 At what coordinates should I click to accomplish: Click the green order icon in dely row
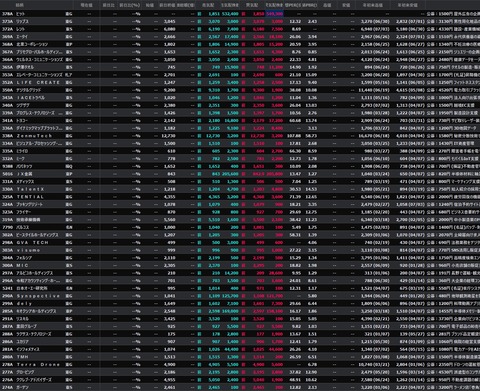coord(199,303)
